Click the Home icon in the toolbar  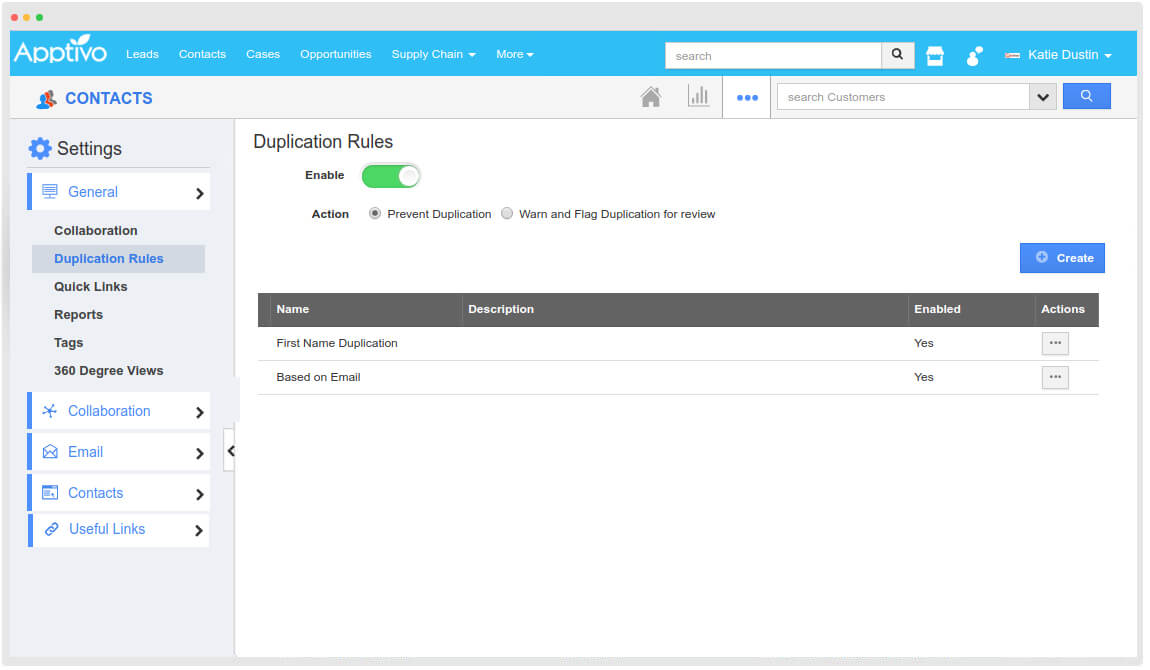tap(651, 96)
